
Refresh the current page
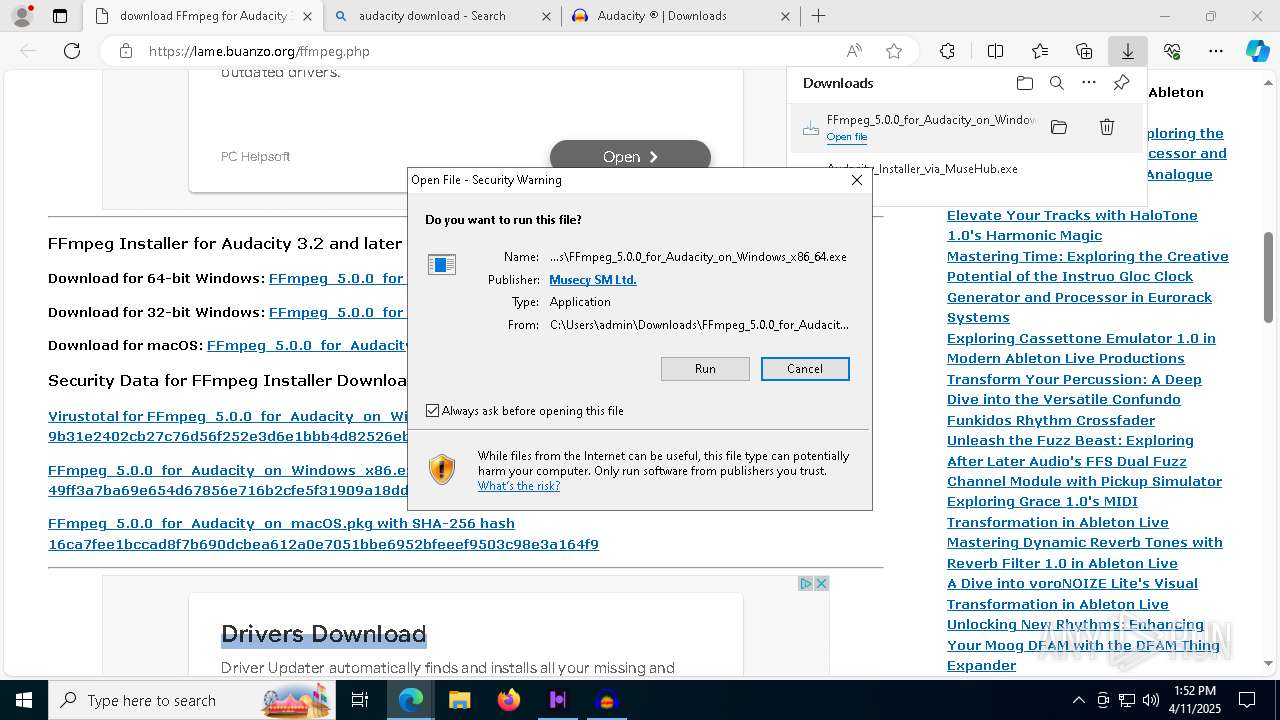72,51
